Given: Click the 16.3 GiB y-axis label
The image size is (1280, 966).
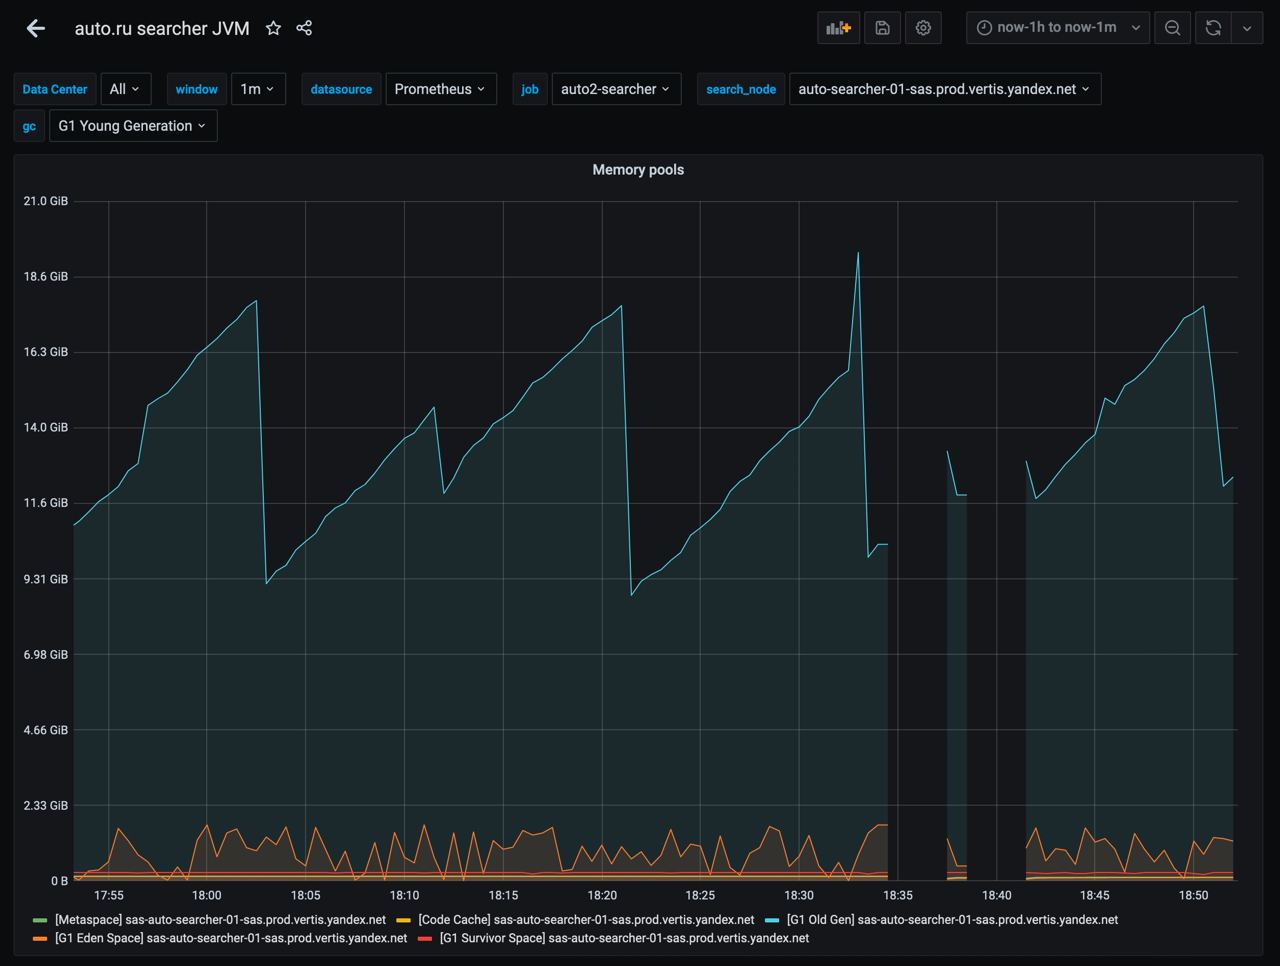Looking at the screenshot, I should [46, 352].
